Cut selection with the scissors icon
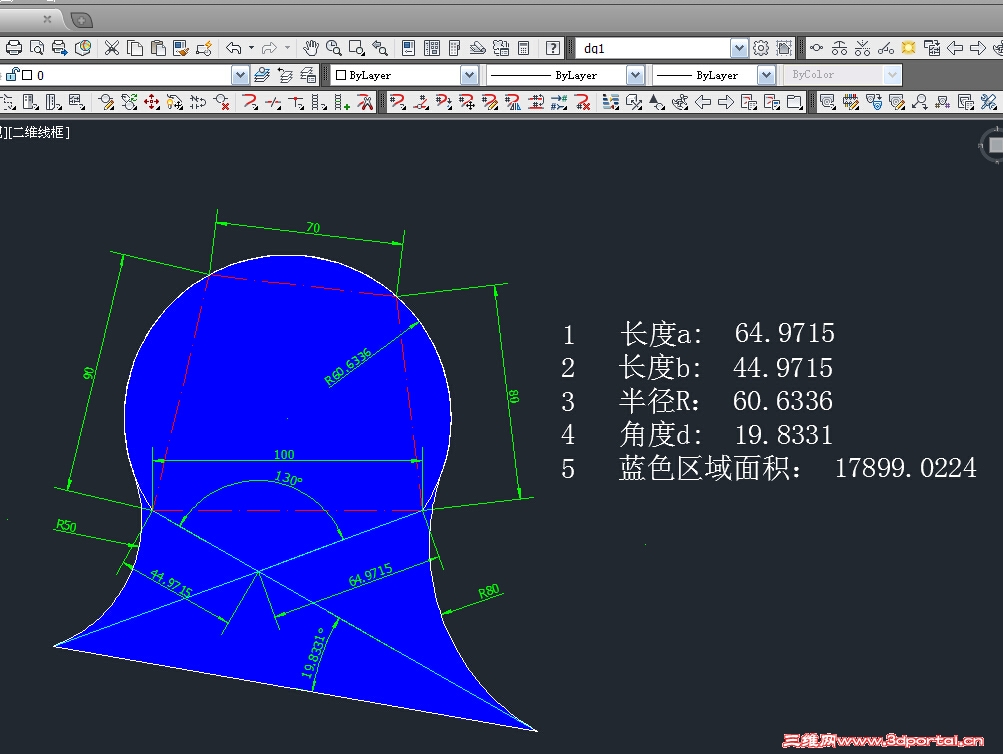 point(112,48)
